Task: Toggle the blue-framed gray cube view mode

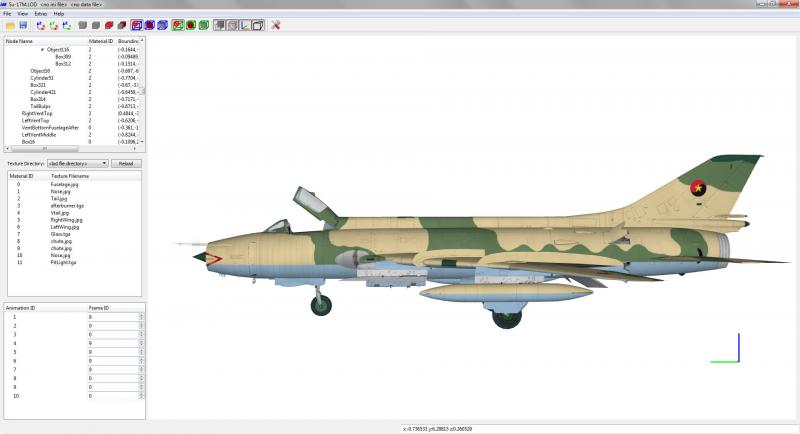Action: pyautogui.click(x=163, y=25)
